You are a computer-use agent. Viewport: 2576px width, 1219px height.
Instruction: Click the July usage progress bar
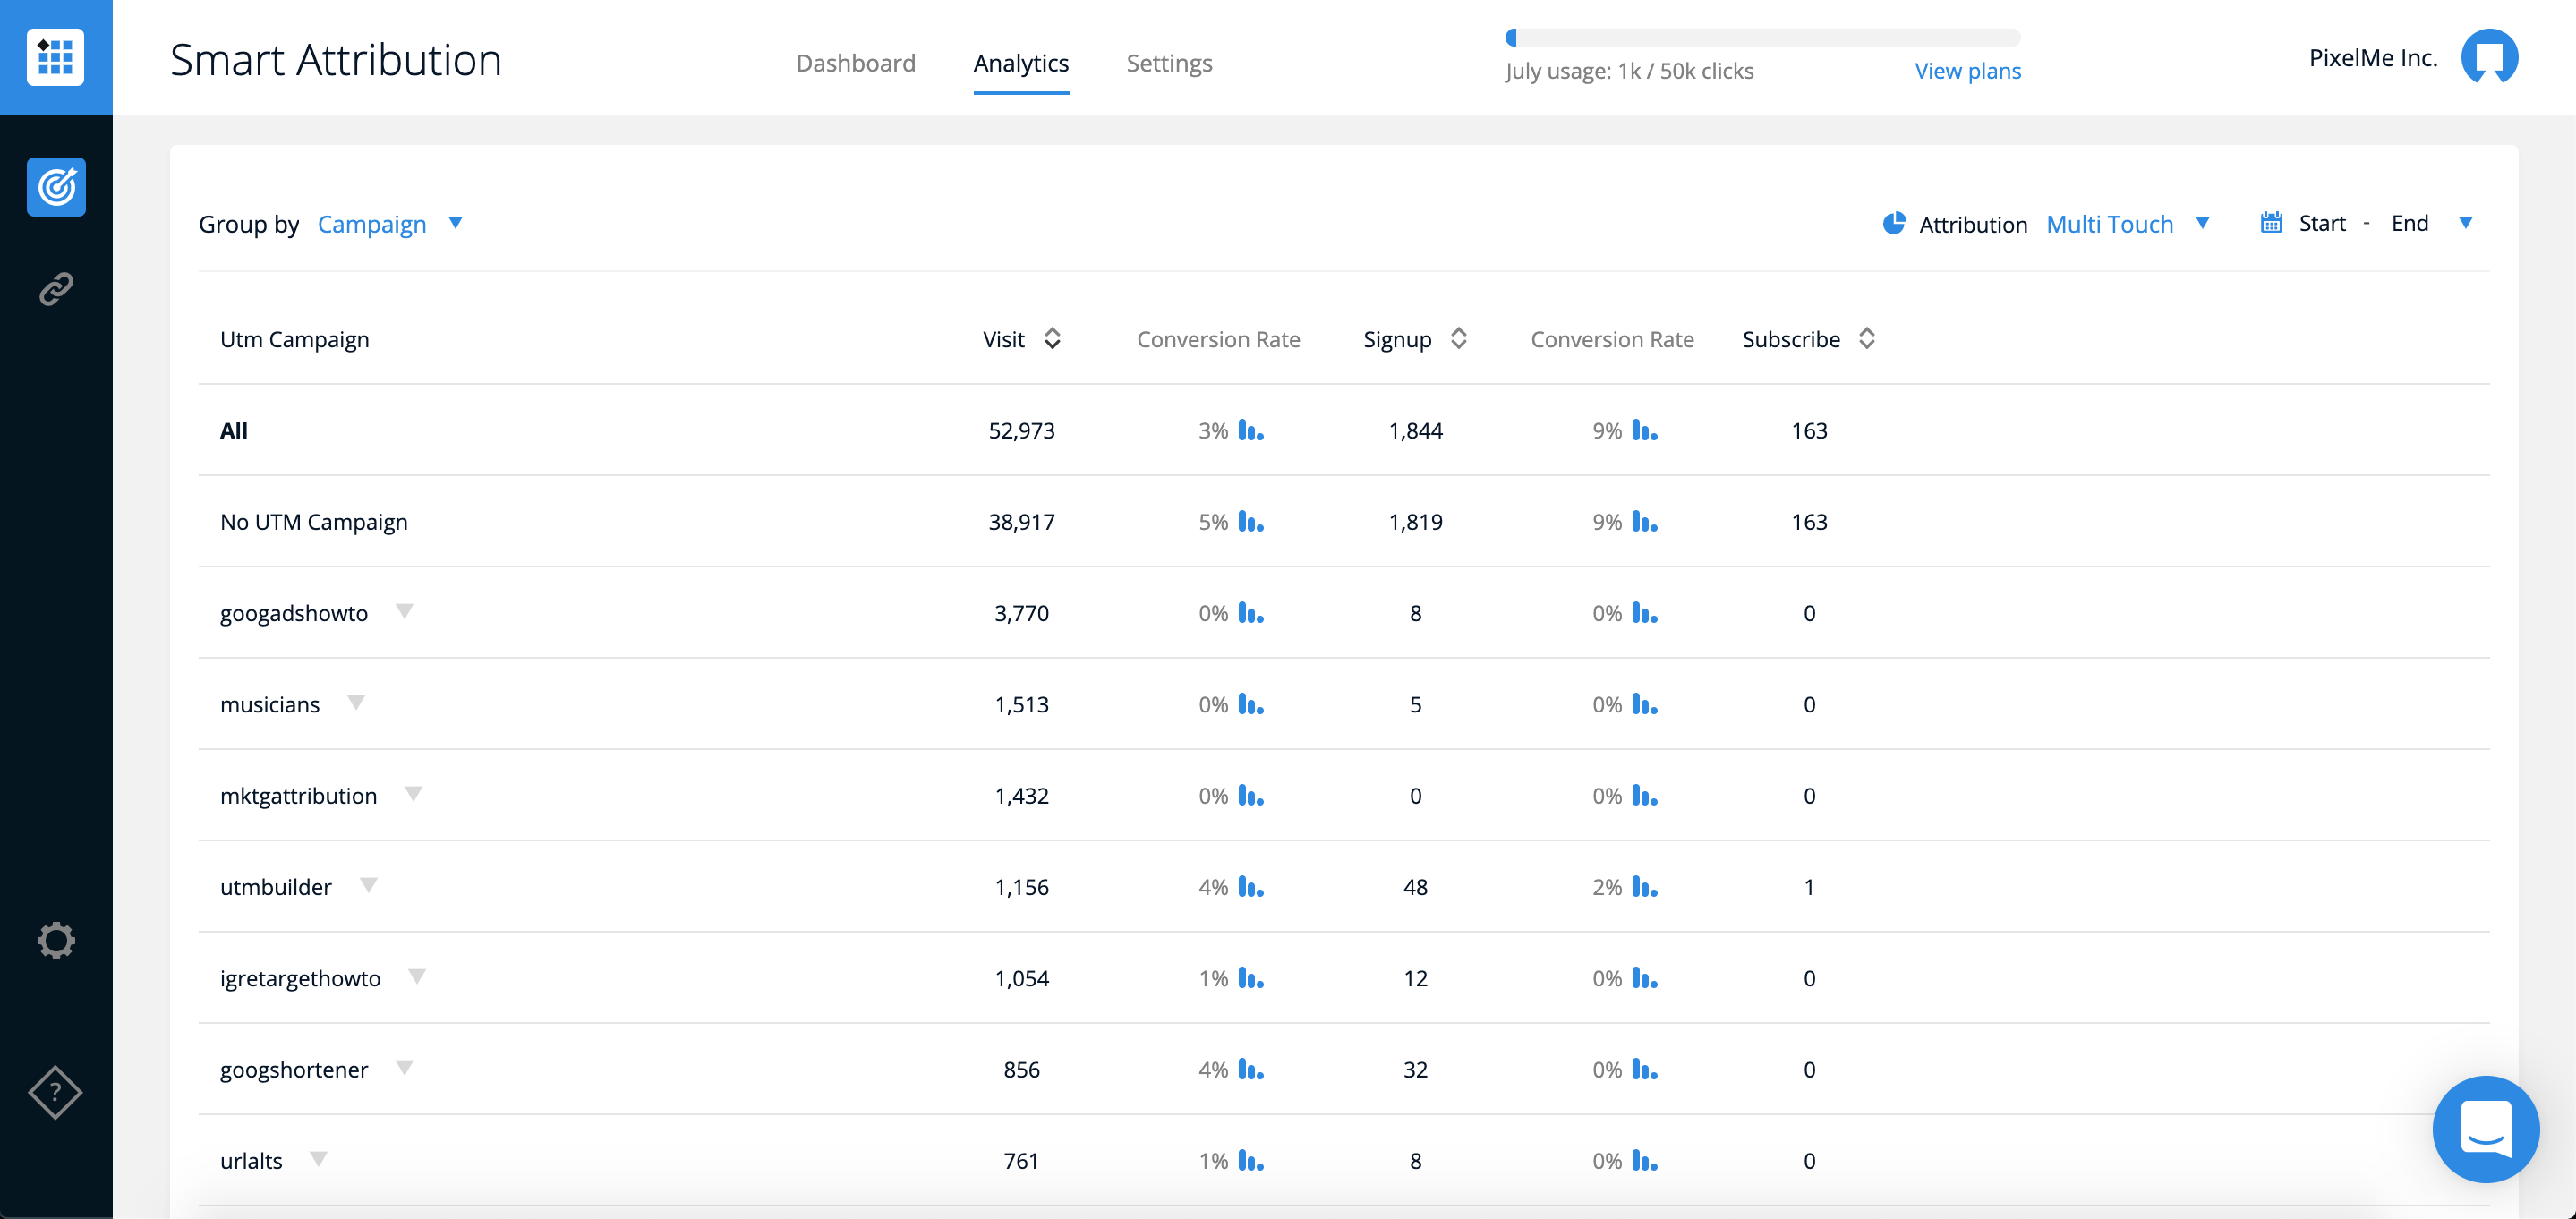(1762, 38)
